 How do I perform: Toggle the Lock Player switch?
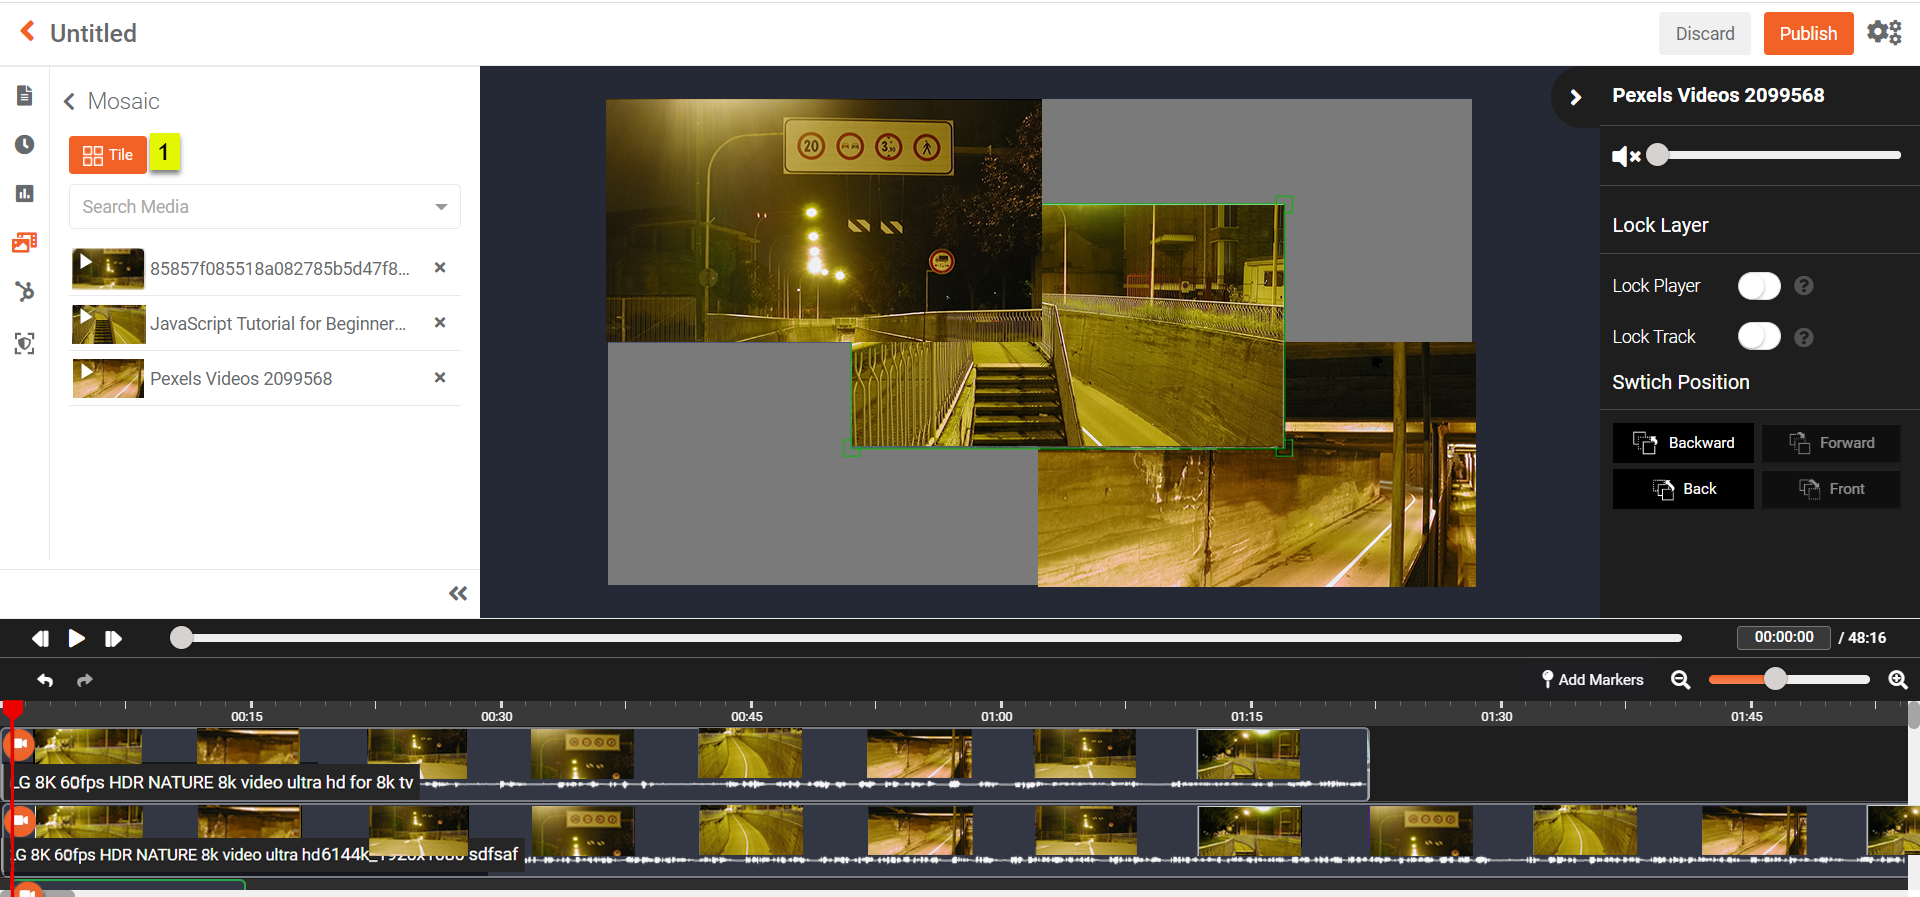(1758, 286)
